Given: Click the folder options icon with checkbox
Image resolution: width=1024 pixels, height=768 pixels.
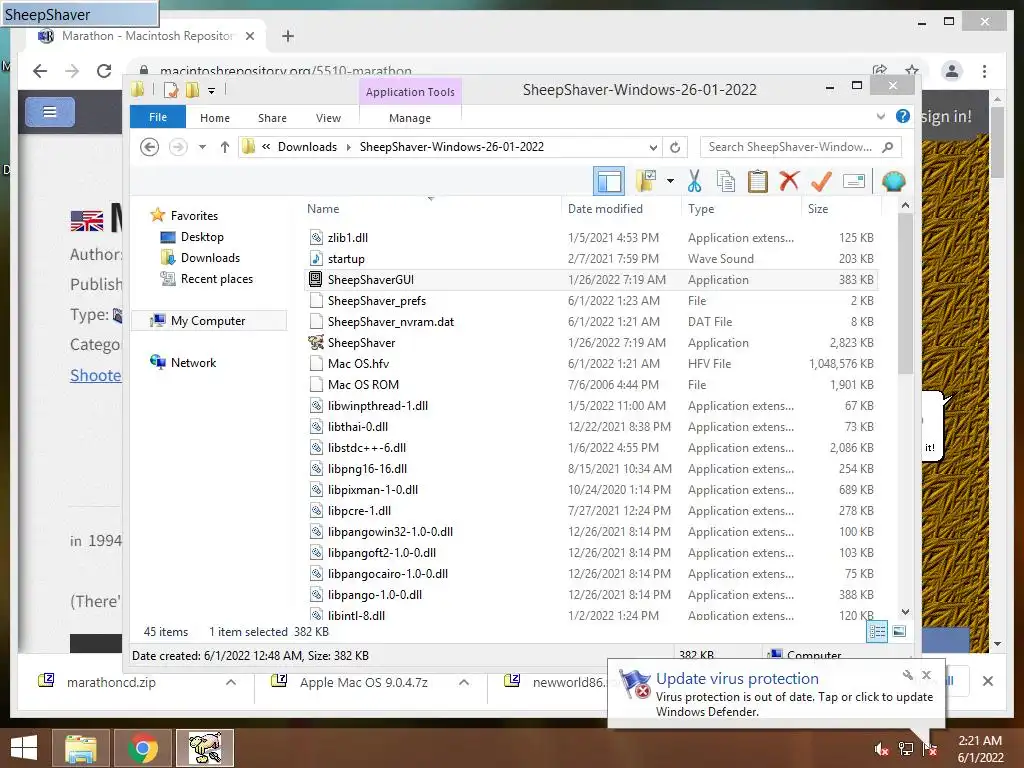Looking at the screenshot, I should point(646,181).
